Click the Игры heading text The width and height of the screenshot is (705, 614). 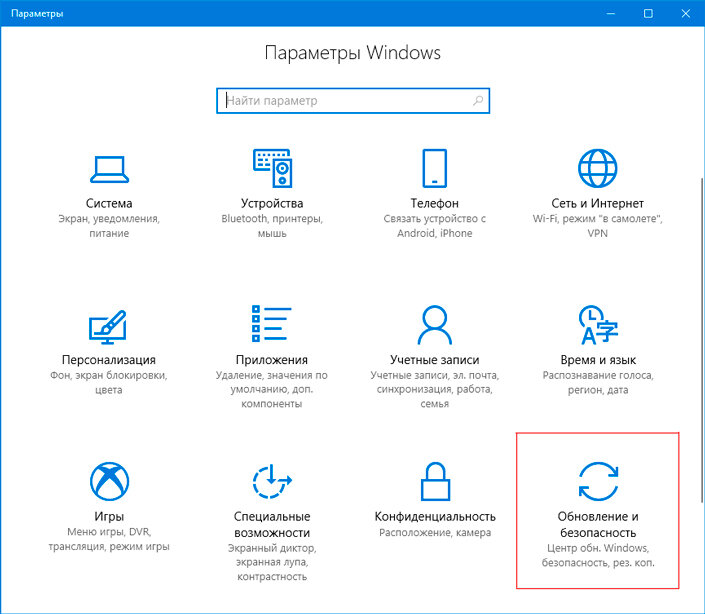click(x=109, y=516)
